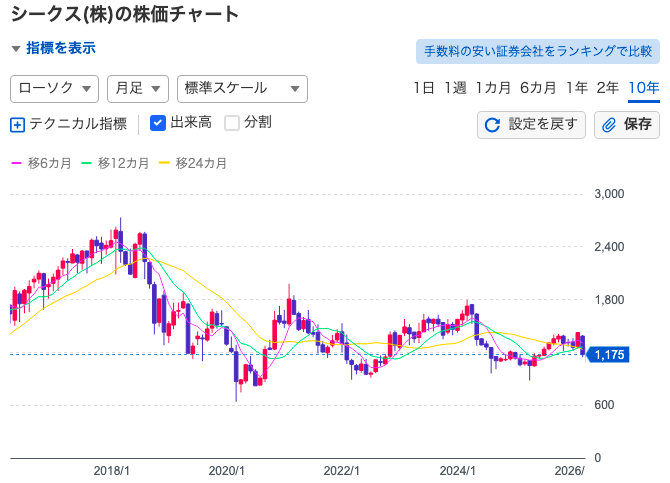Choose the 1年 range tab
The width and height of the screenshot is (670, 483).
(x=576, y=88)
